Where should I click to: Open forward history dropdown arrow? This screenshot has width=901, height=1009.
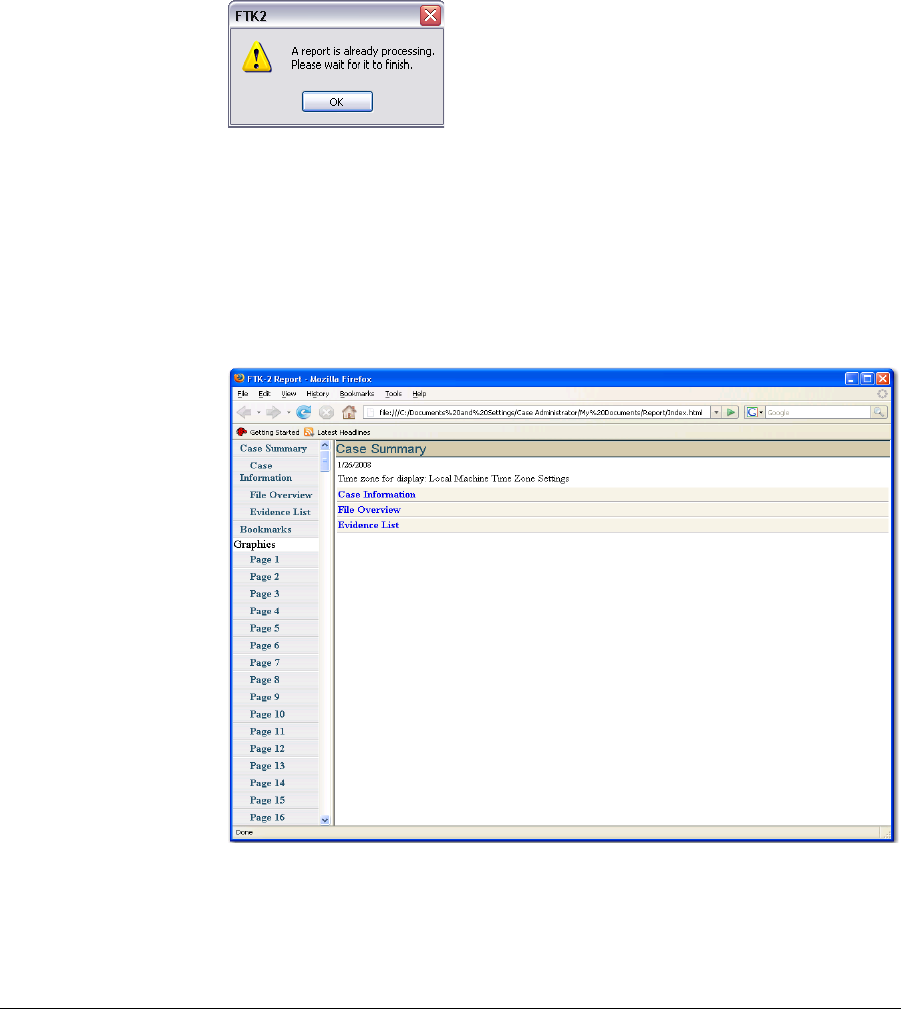288,412
